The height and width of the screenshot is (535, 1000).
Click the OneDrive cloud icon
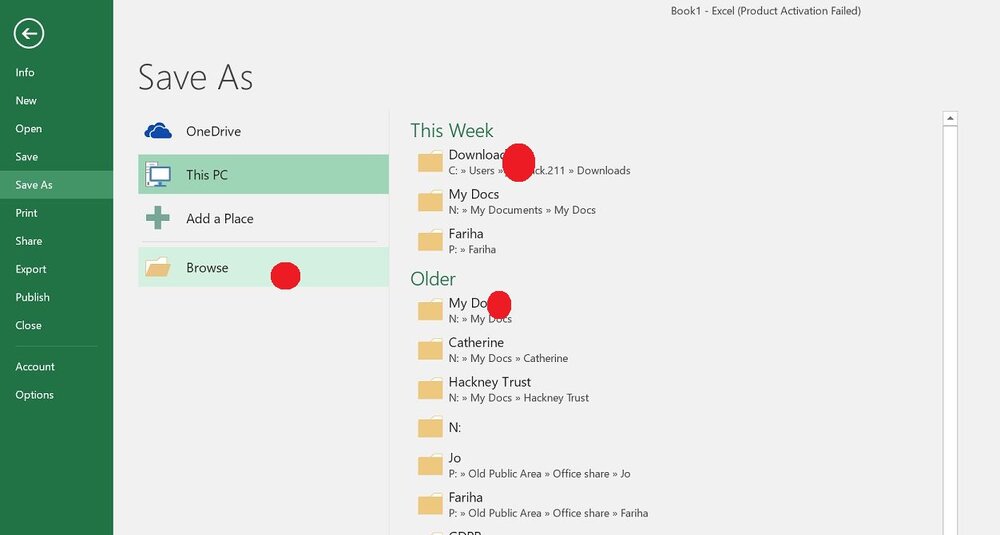(x=158, y=131)
